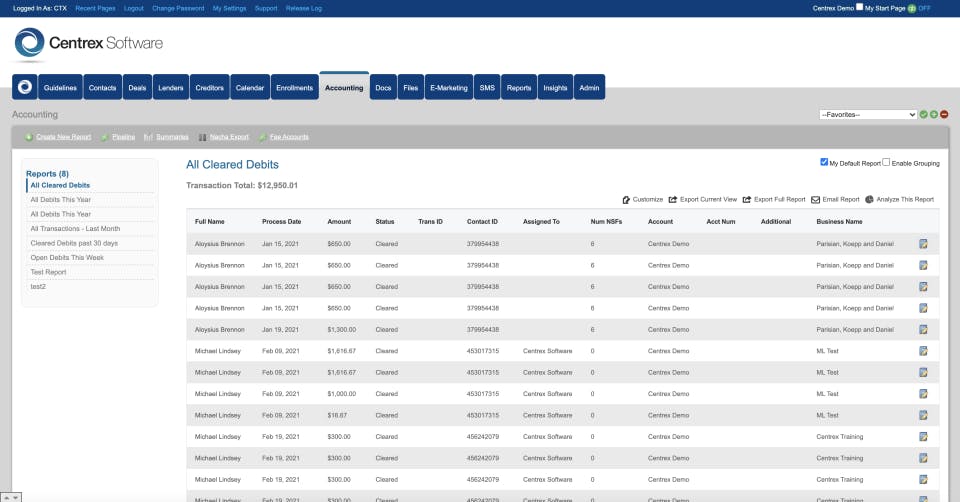This screenshot has width=960, height=502.
Task: Open the E-Marketing tab
Action: coord(449,88)
